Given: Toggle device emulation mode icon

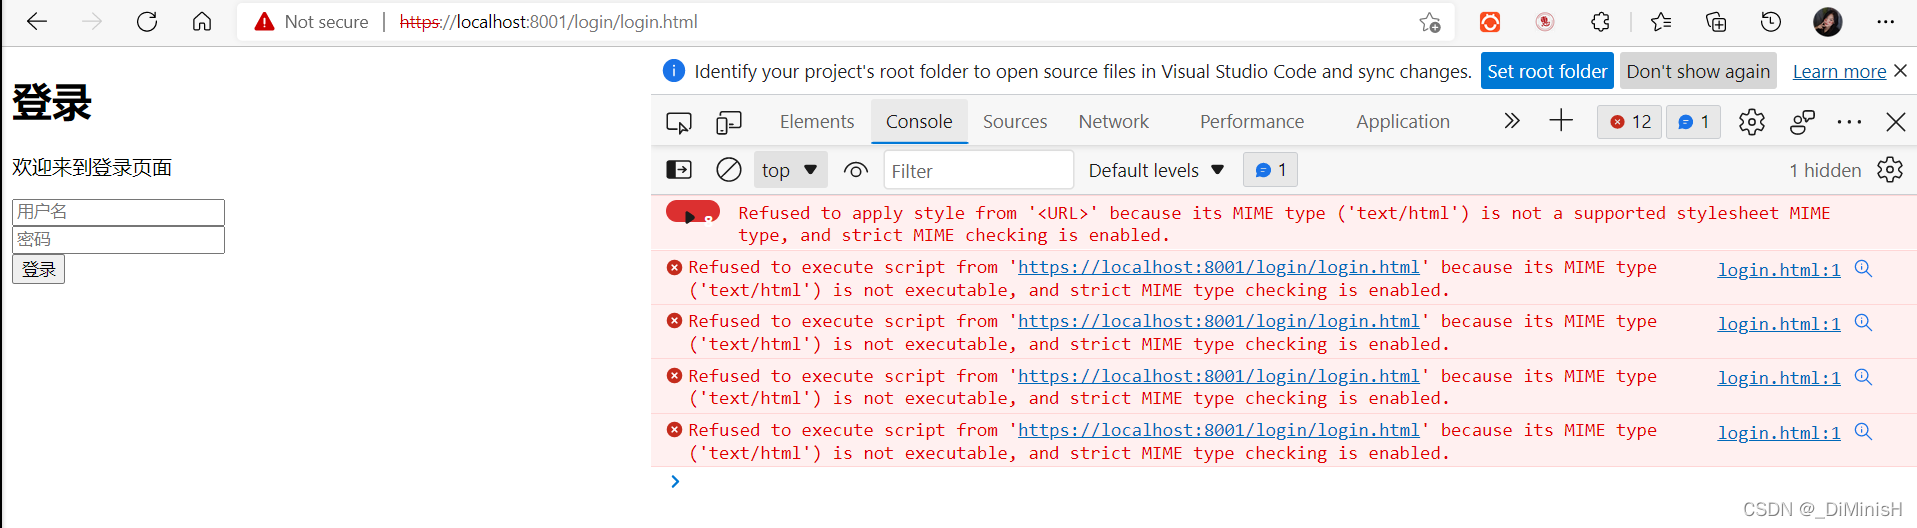Looking at the screenshot, I should pyautogui.click(x=729, y=122).
